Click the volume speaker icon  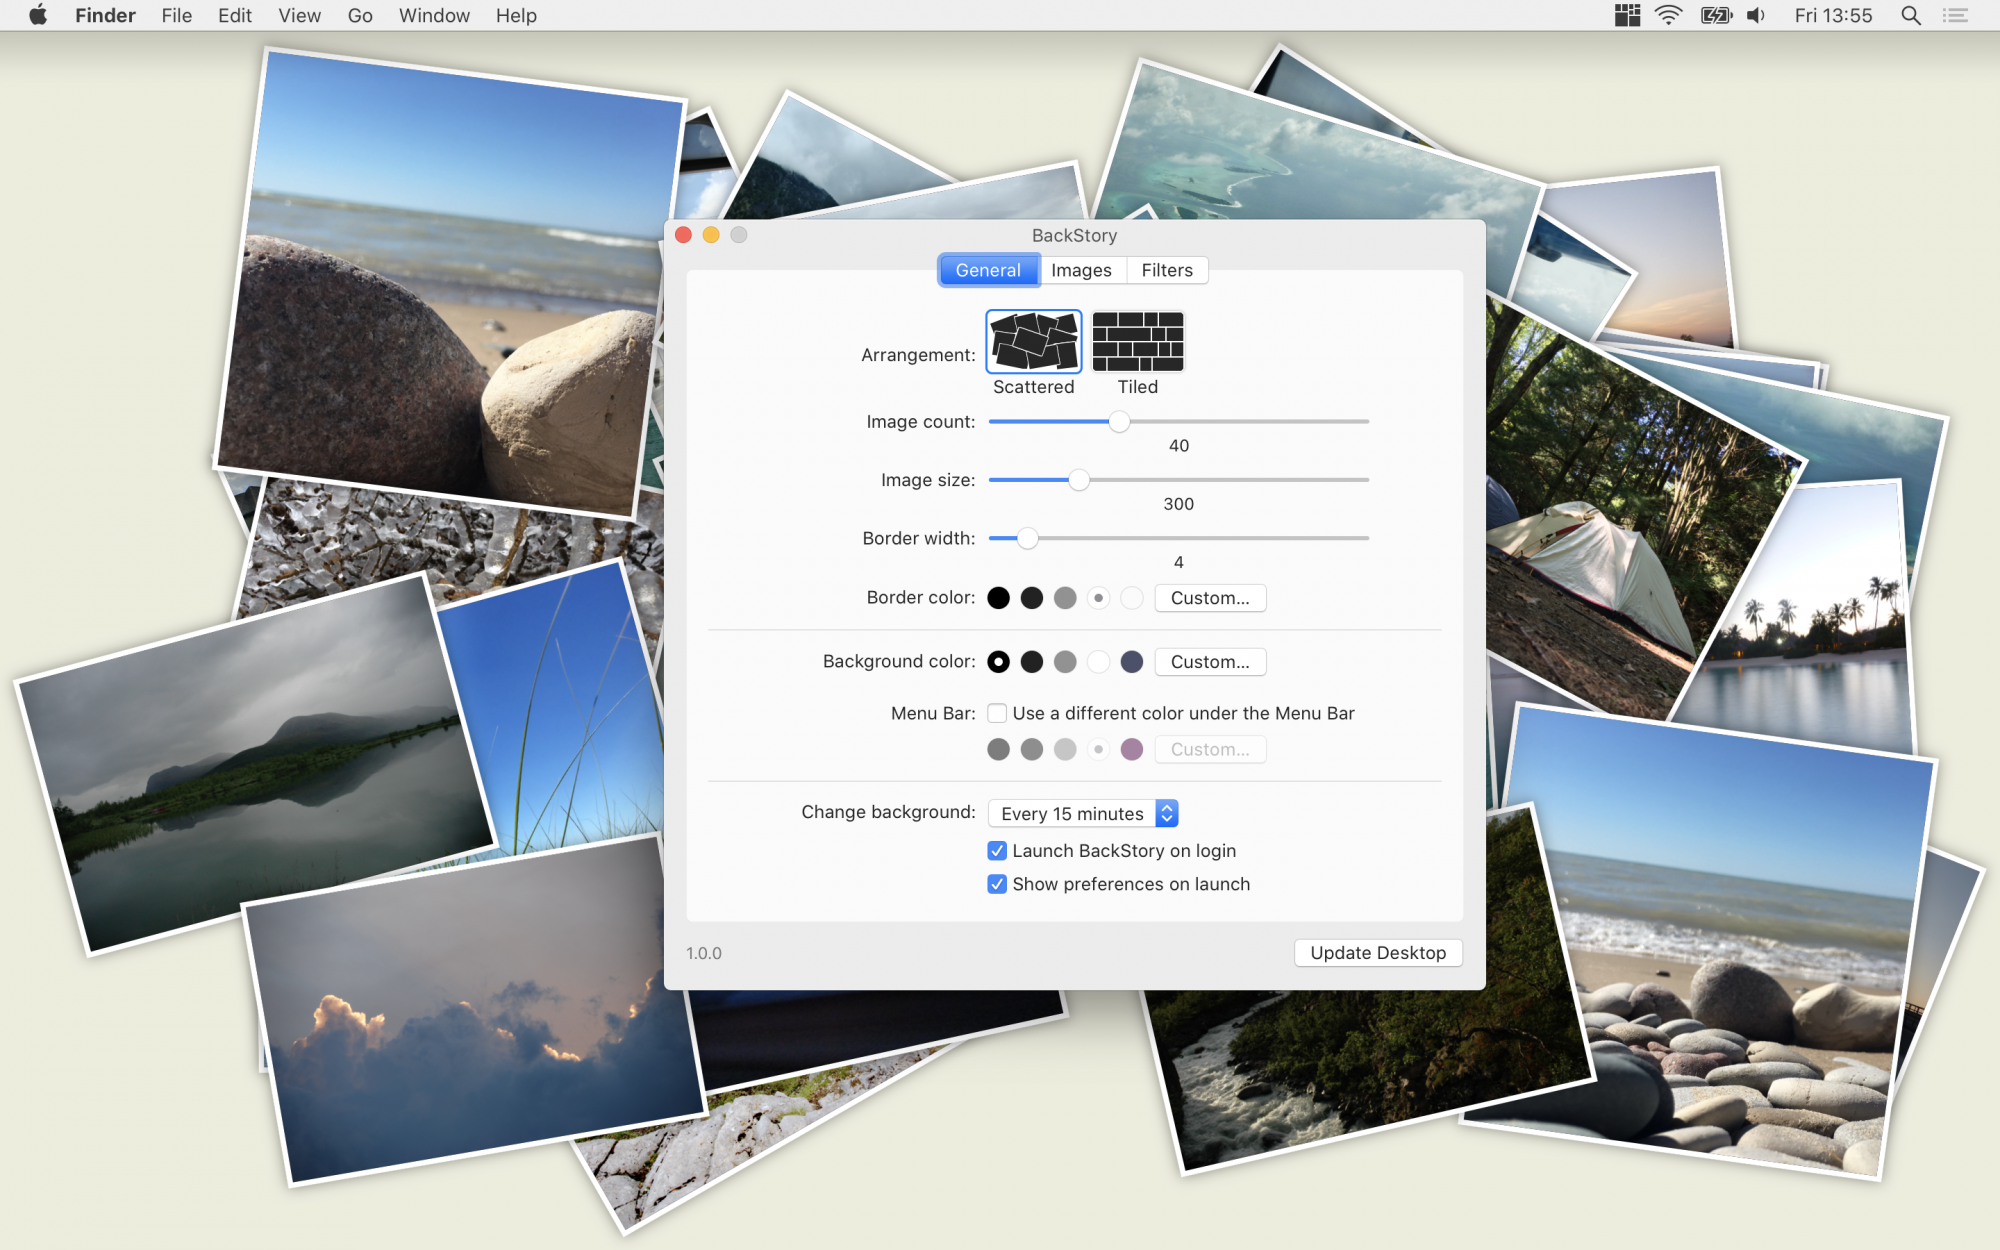[x=1757, y=16]
